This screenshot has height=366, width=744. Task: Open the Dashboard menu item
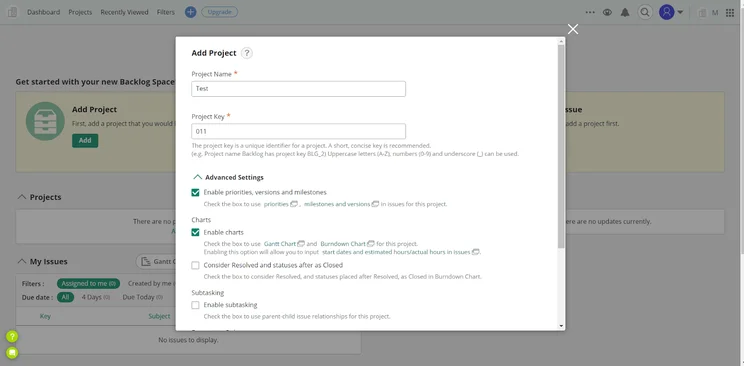(44, 12)
